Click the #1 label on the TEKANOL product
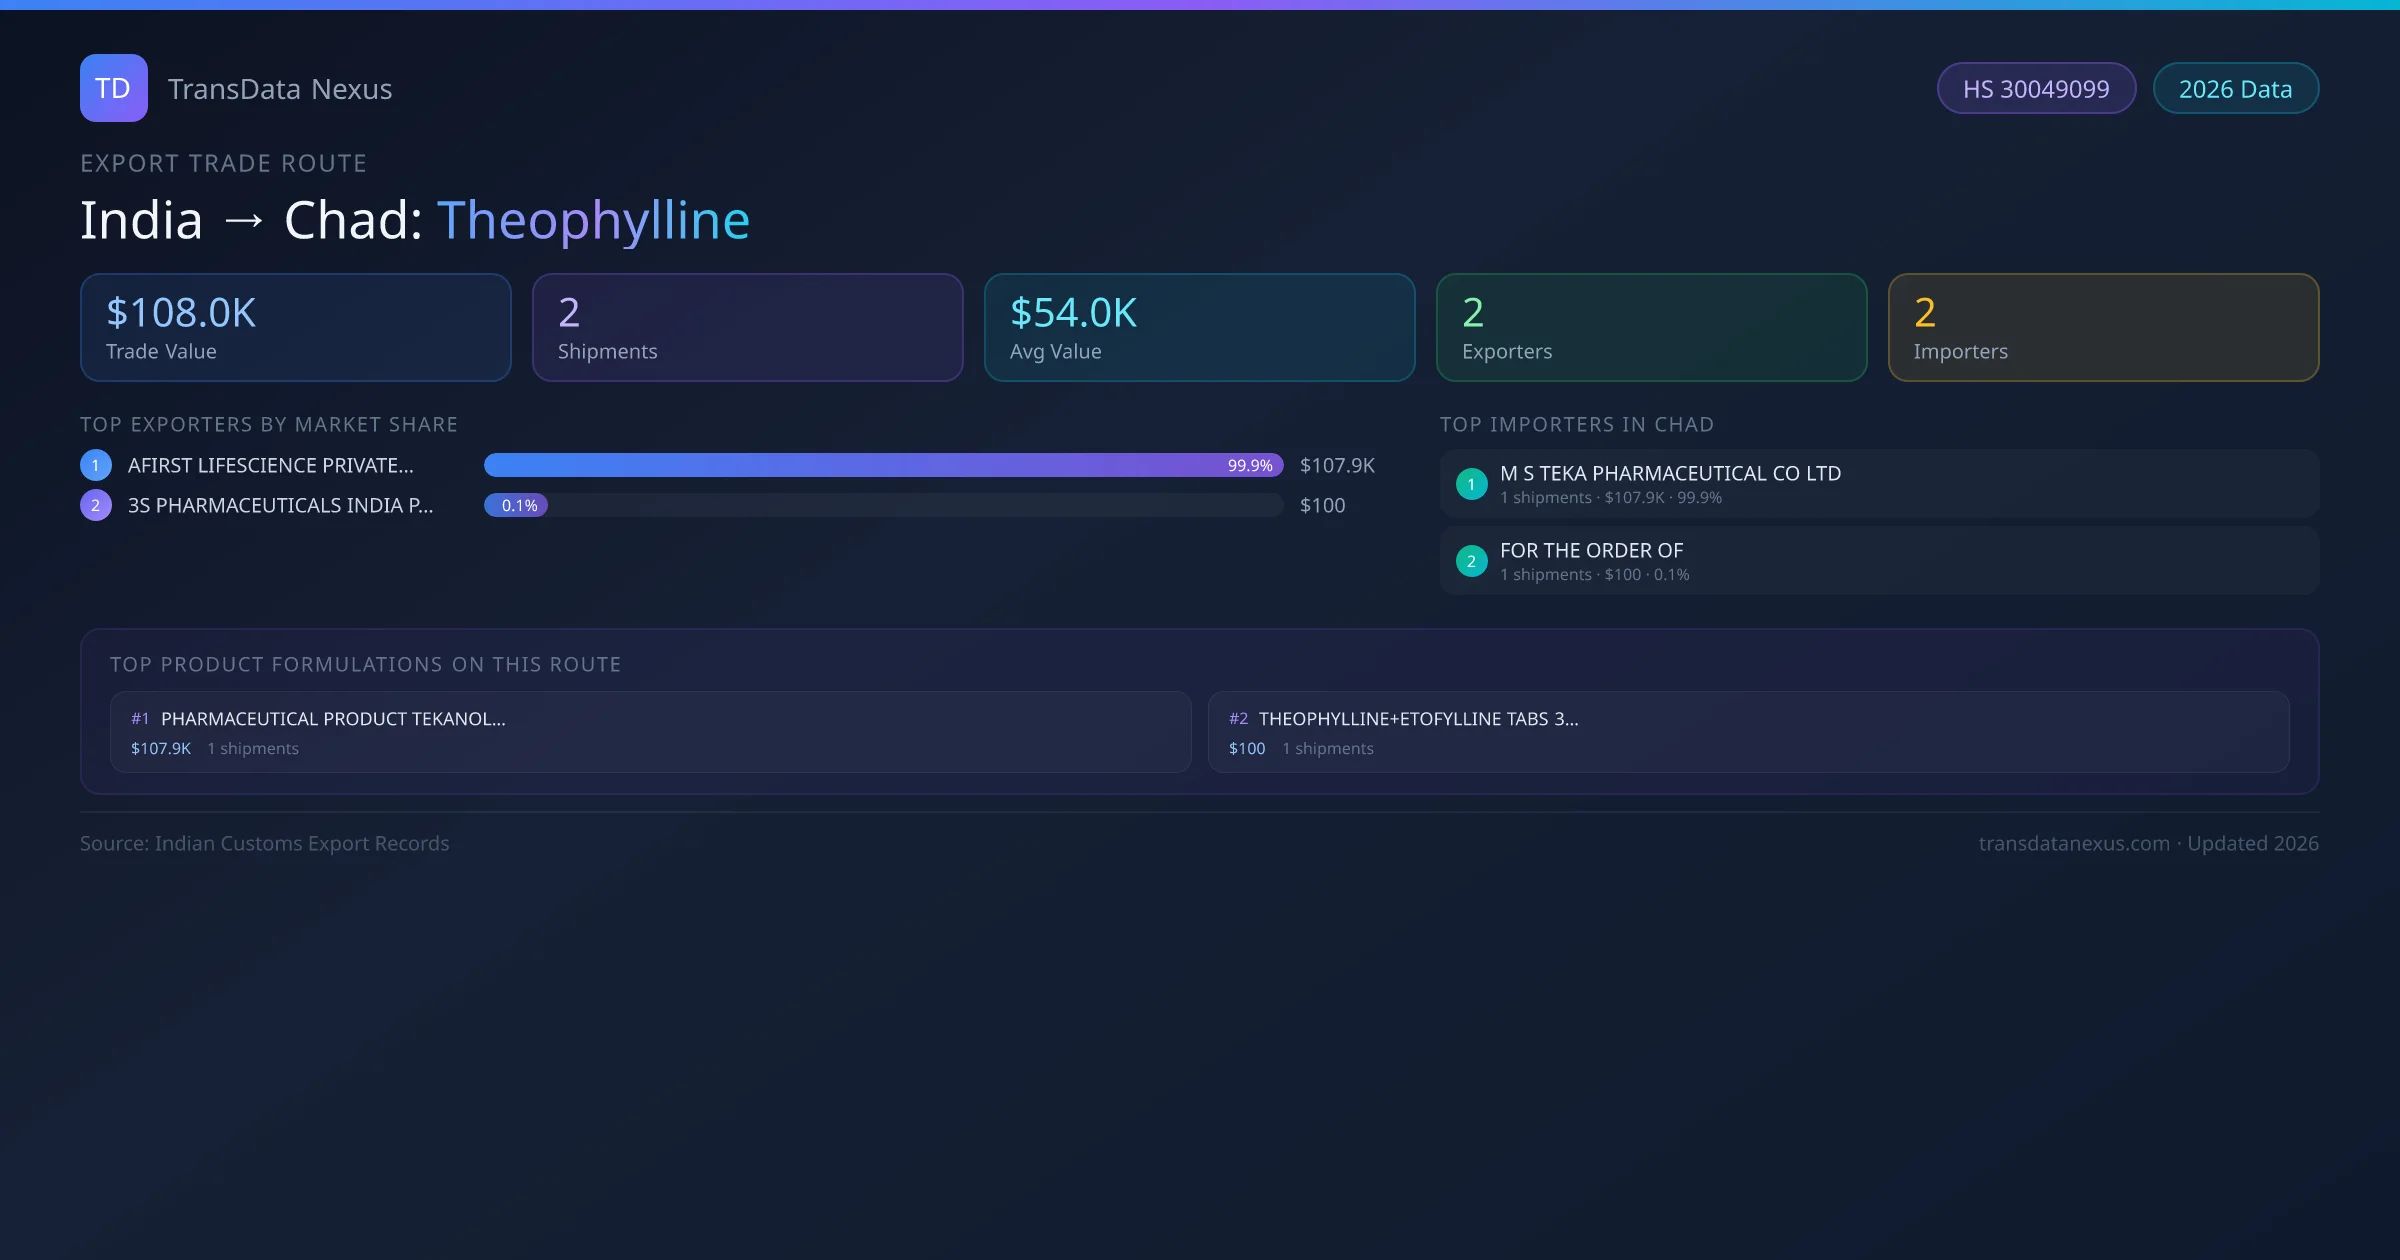 click(140, 719)
